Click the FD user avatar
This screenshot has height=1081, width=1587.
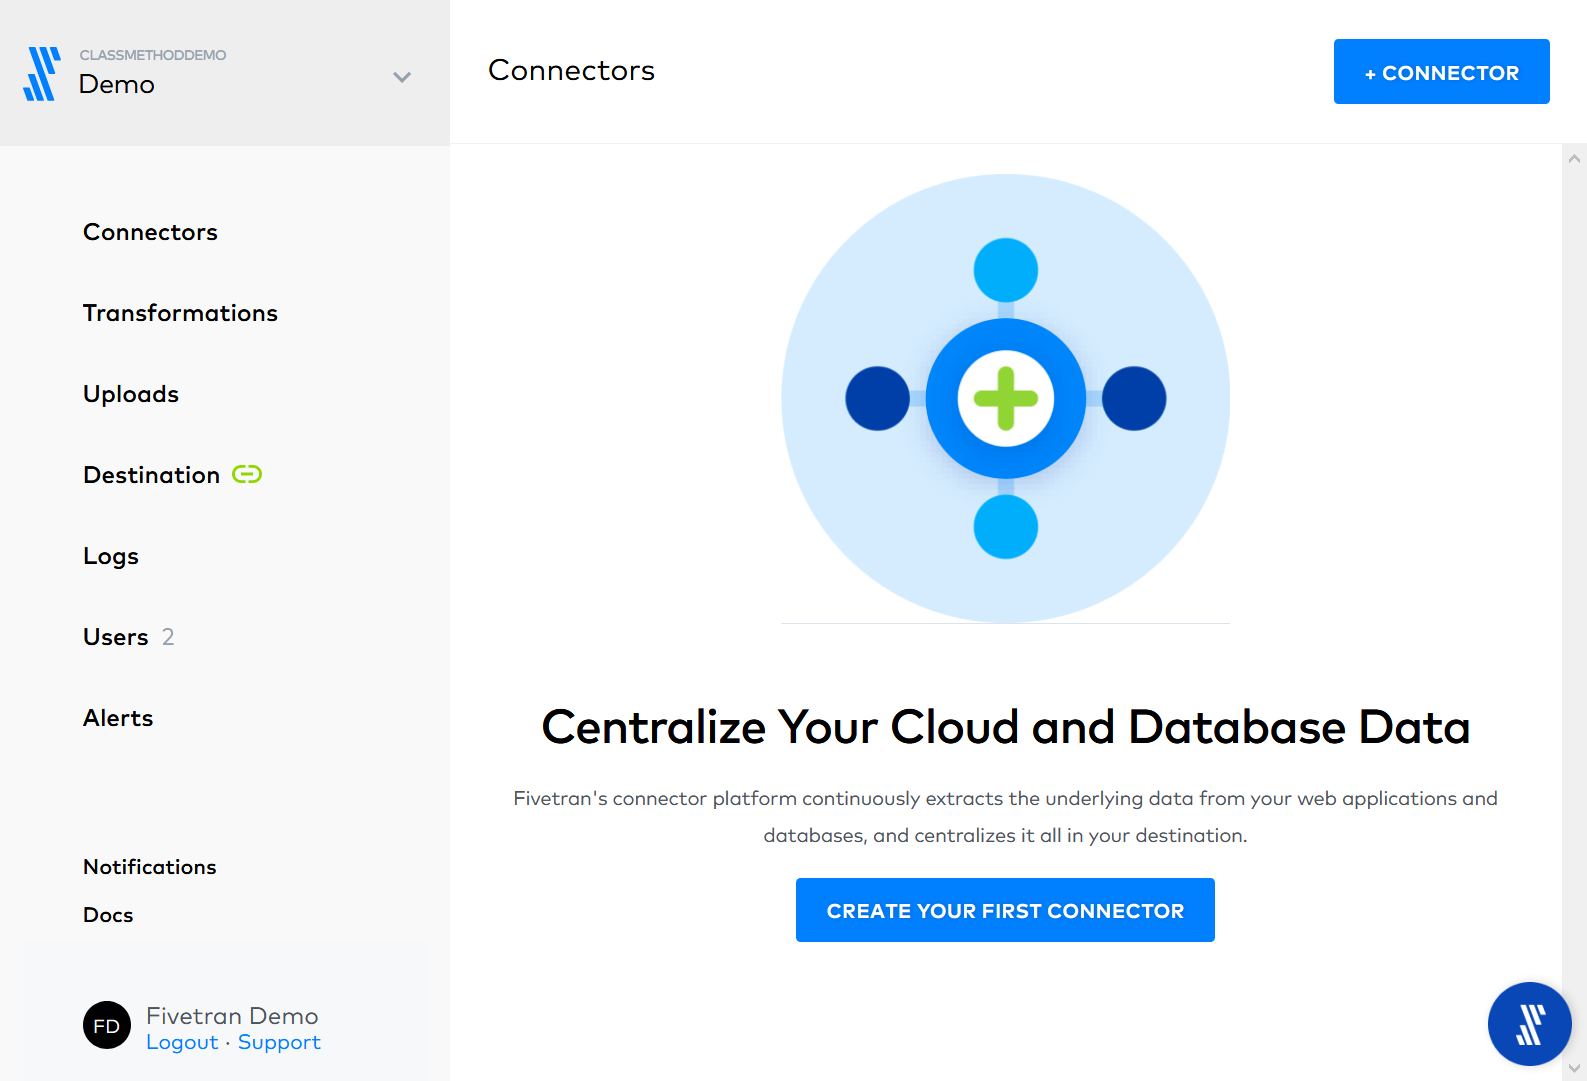pos(107,1025)
